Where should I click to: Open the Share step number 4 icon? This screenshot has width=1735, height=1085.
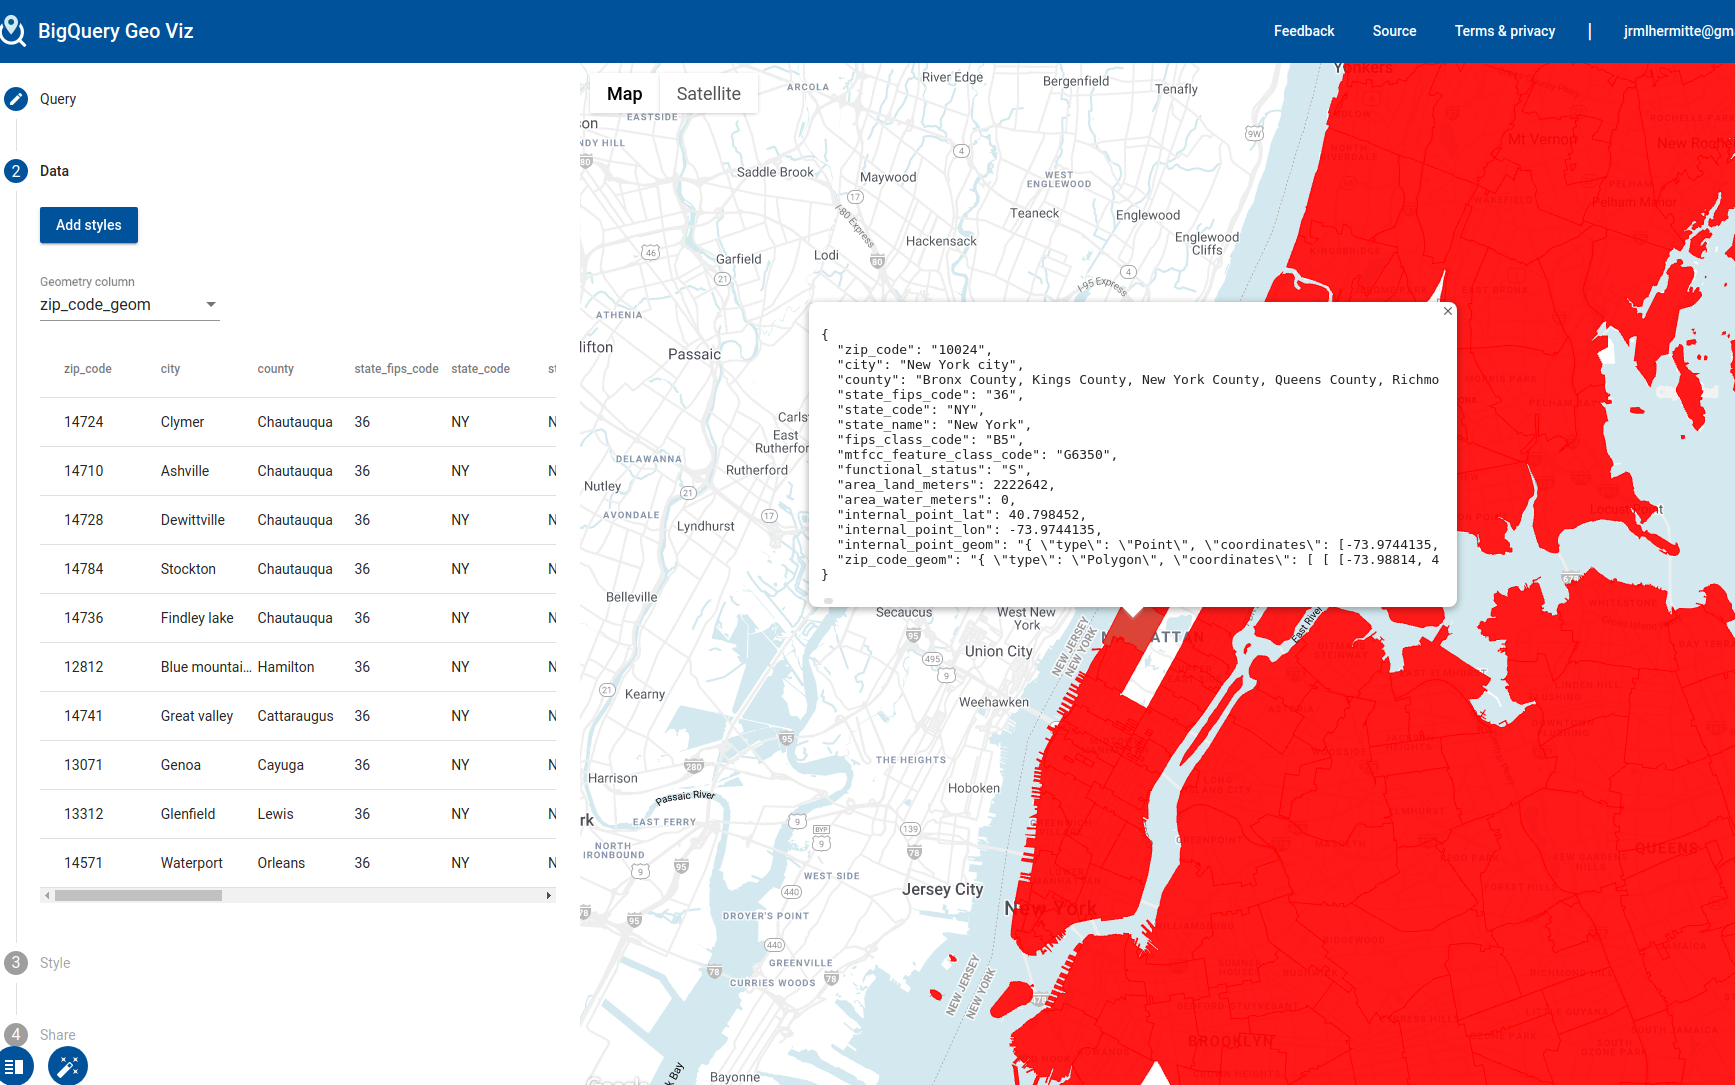point(16,1035)
